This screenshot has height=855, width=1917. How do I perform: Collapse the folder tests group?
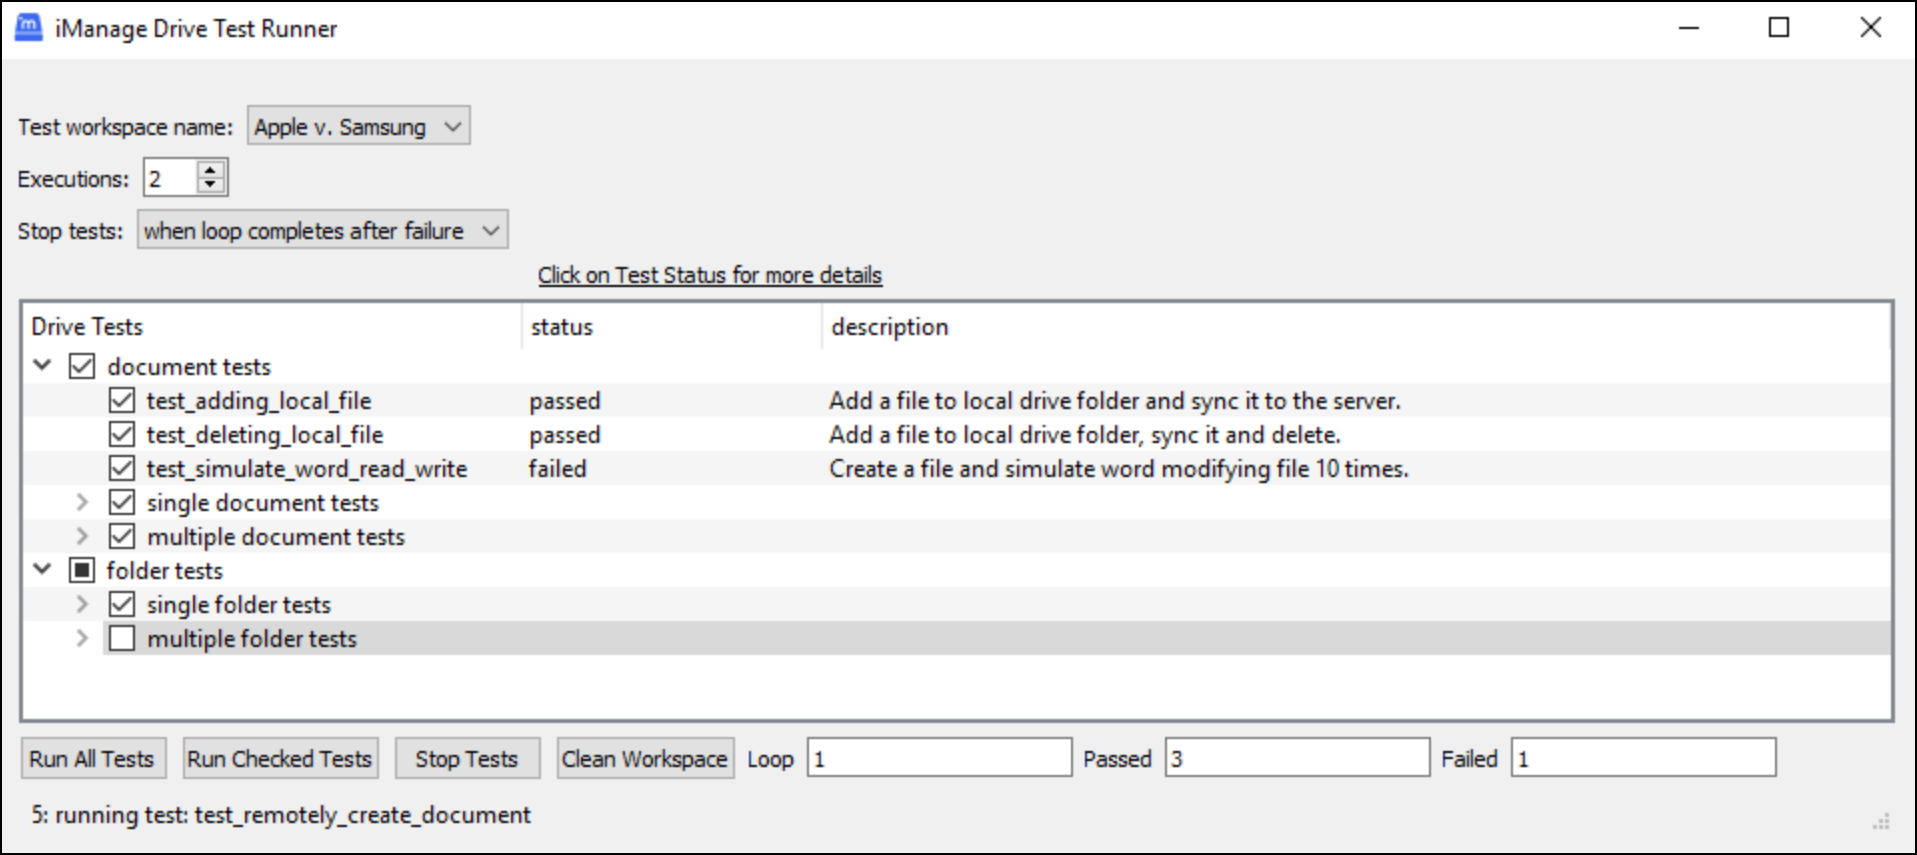pyautogui.click(x=42, y=570)
